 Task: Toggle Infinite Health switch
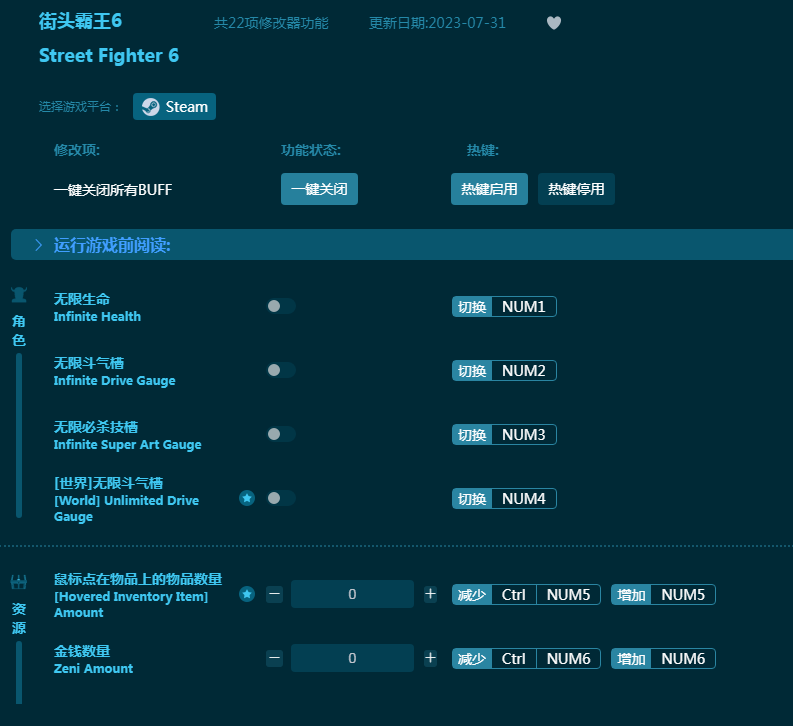281,306
